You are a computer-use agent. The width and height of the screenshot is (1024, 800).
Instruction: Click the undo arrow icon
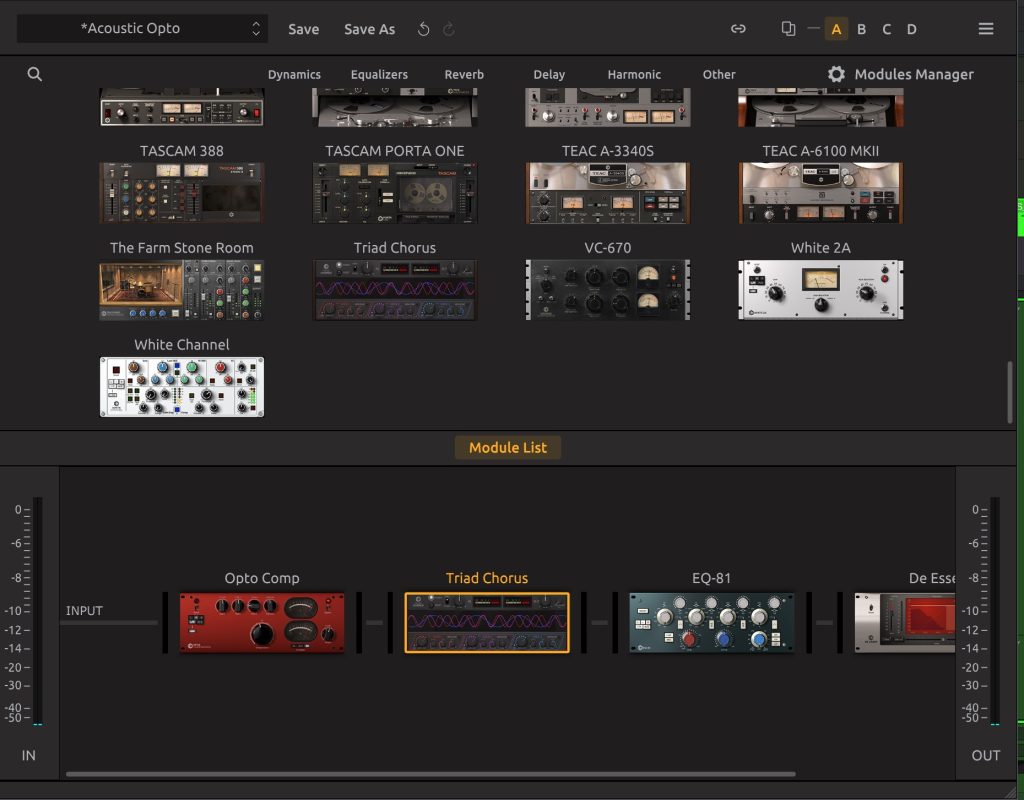[424, 29]
